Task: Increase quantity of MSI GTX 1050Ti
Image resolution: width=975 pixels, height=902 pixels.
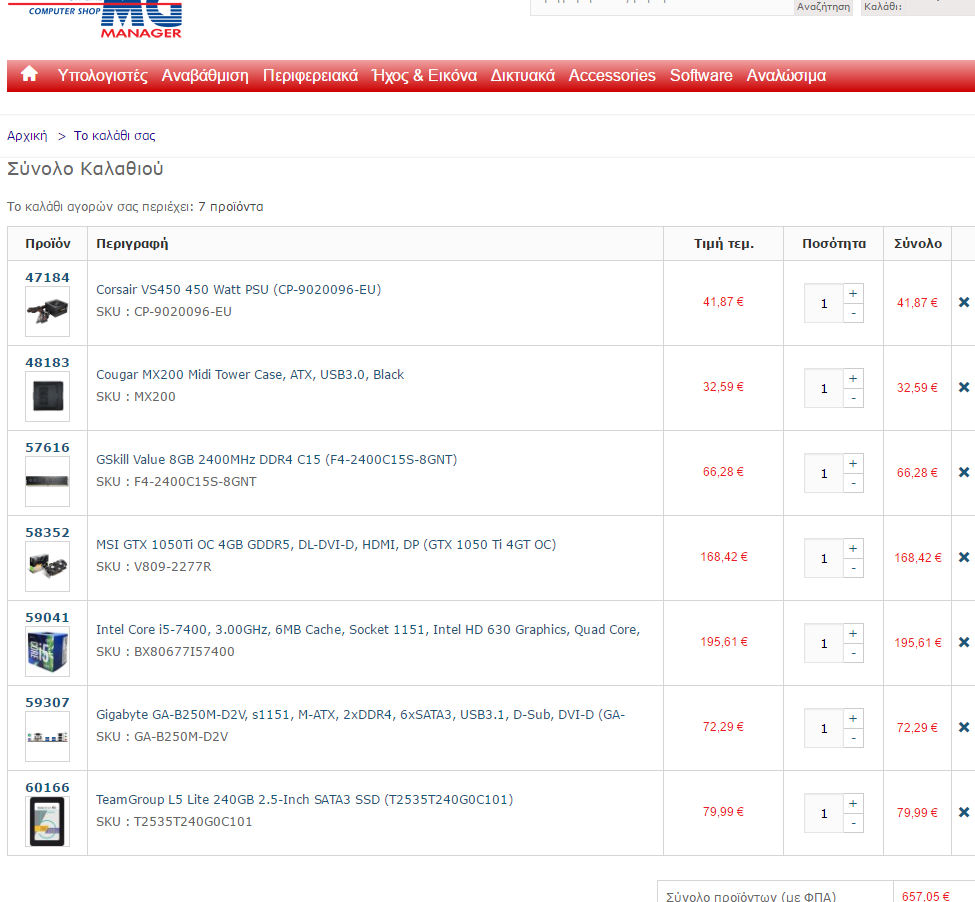Action: click(x=853, y=548)
